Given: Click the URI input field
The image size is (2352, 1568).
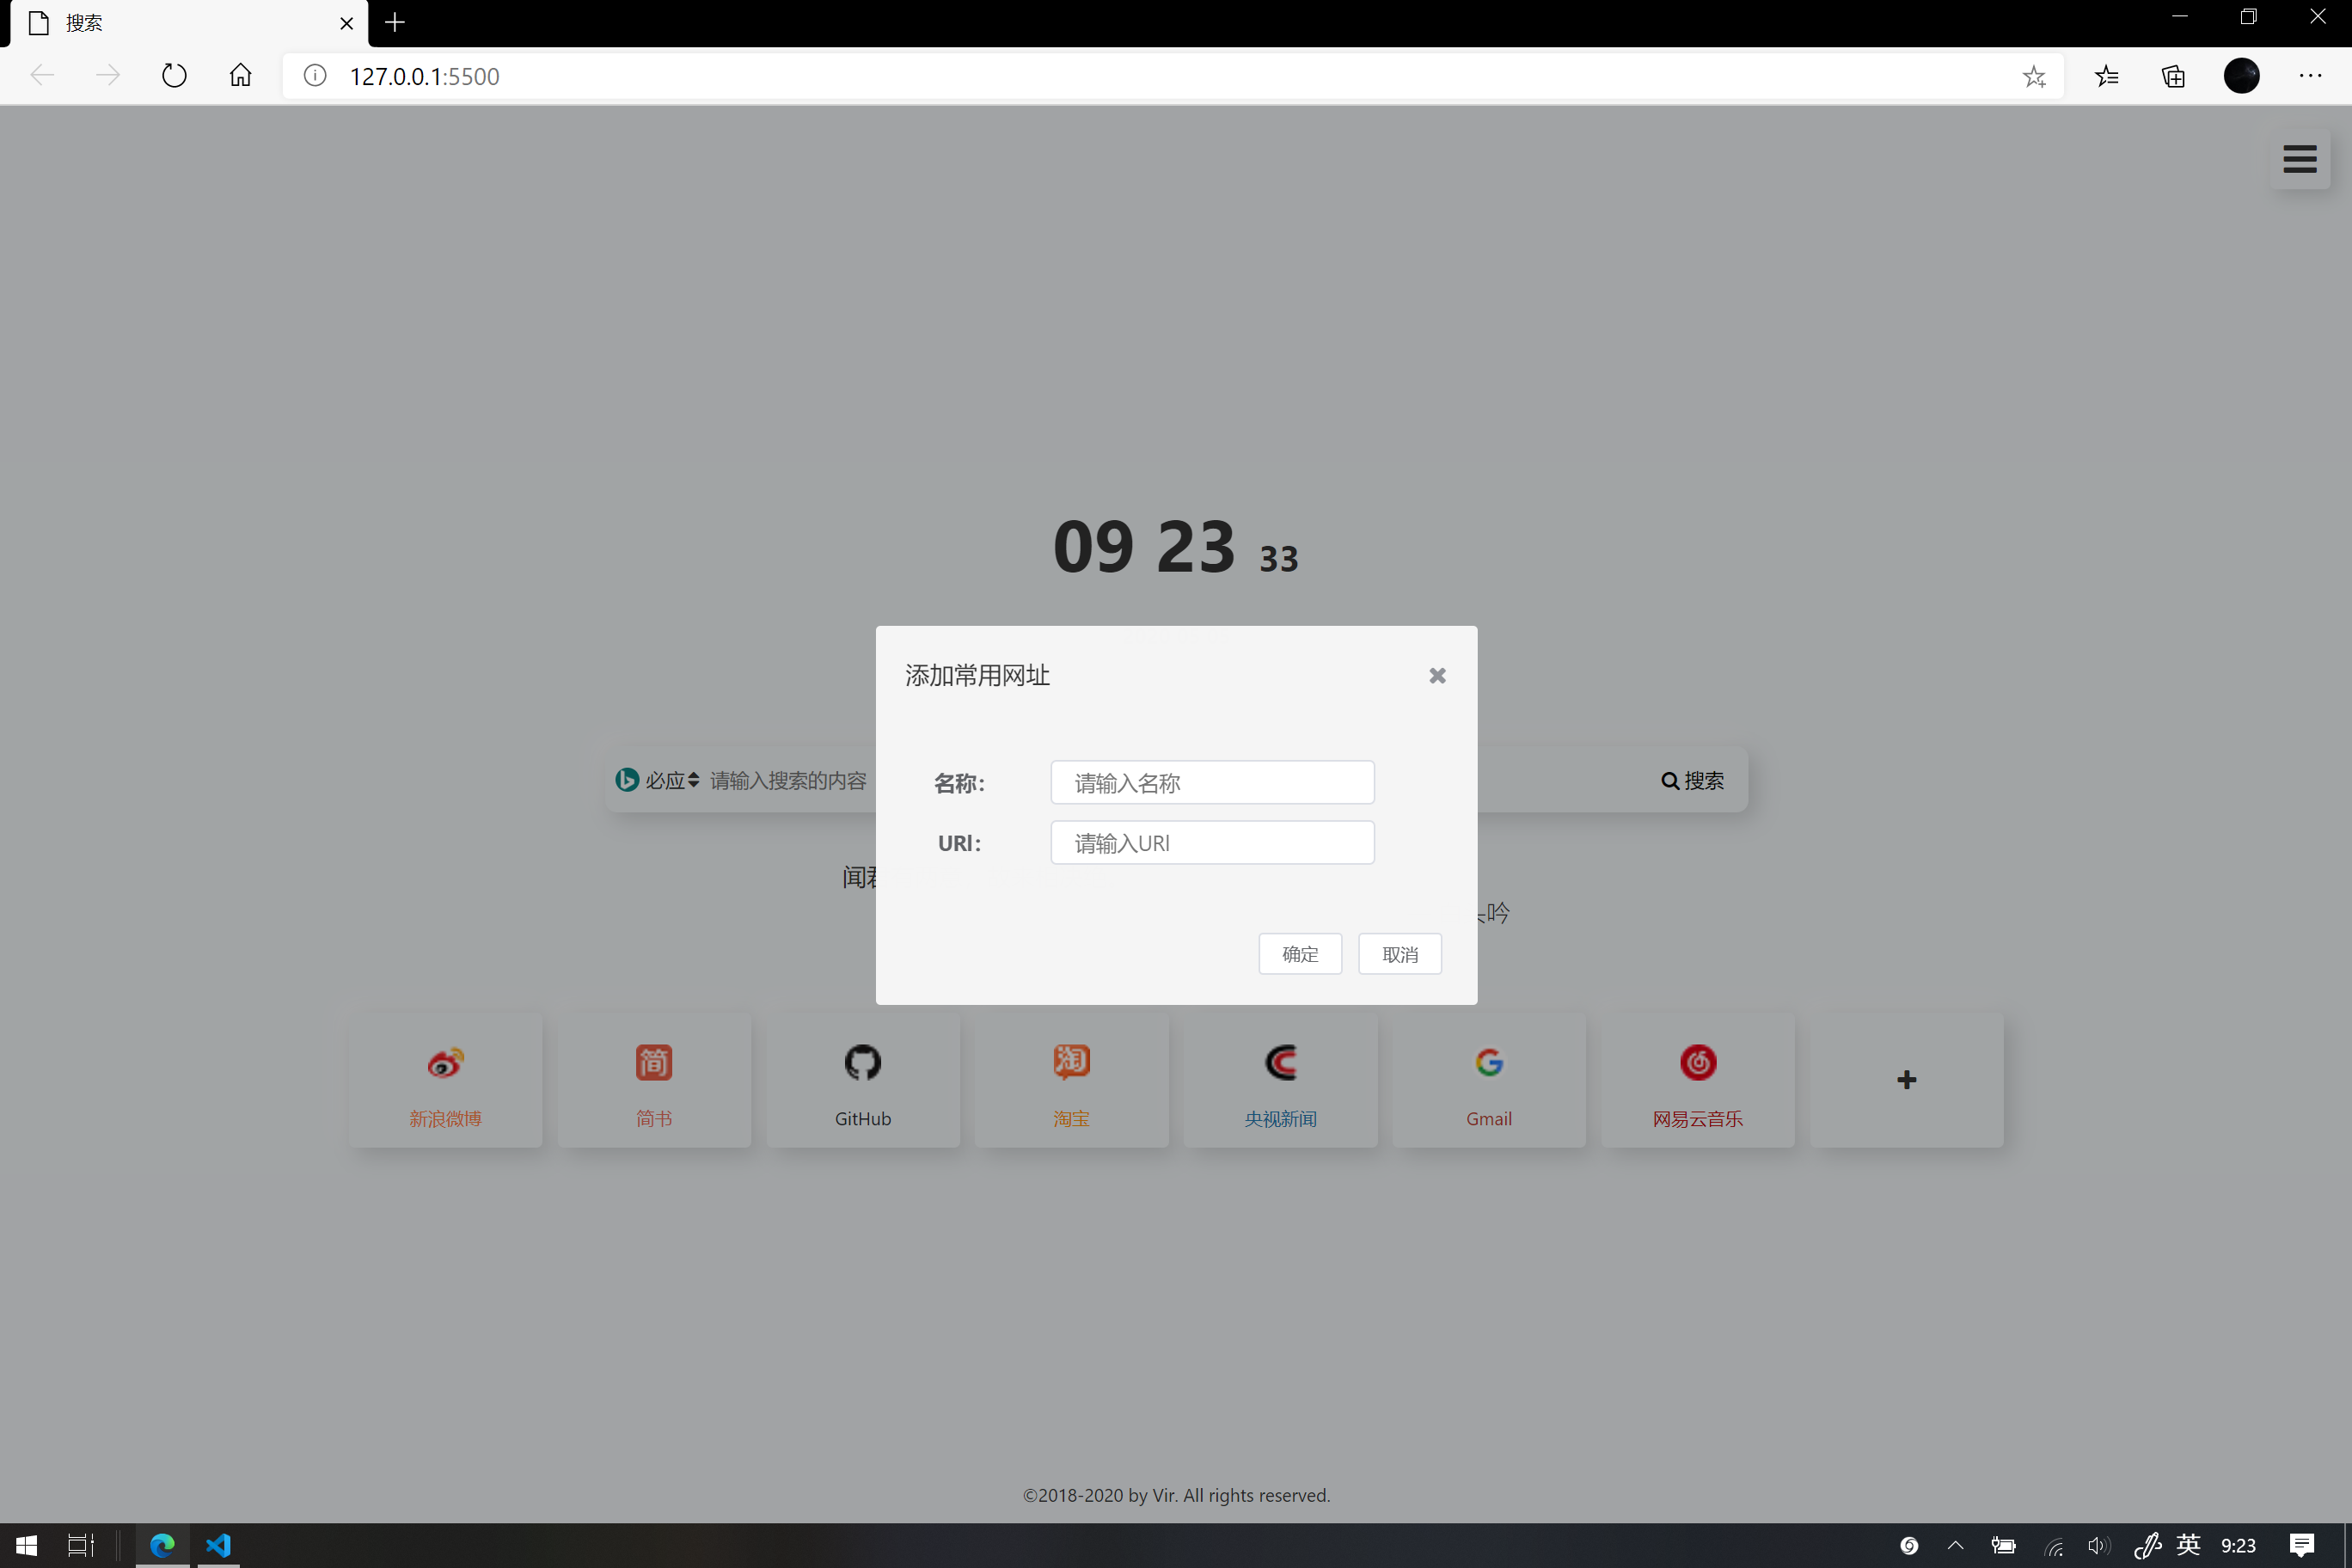Looking at the screenshot, I should (1212, 842).
